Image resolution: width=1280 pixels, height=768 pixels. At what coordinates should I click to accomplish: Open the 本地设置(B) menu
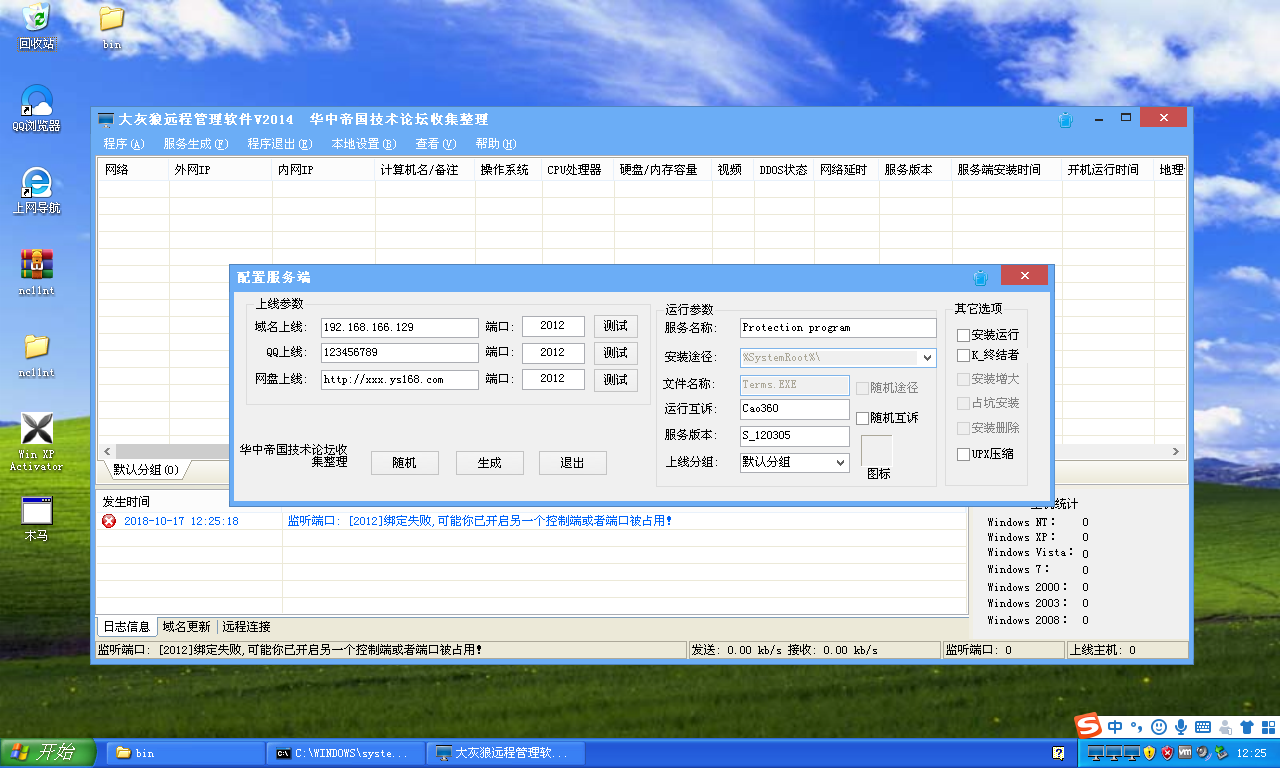364,144
